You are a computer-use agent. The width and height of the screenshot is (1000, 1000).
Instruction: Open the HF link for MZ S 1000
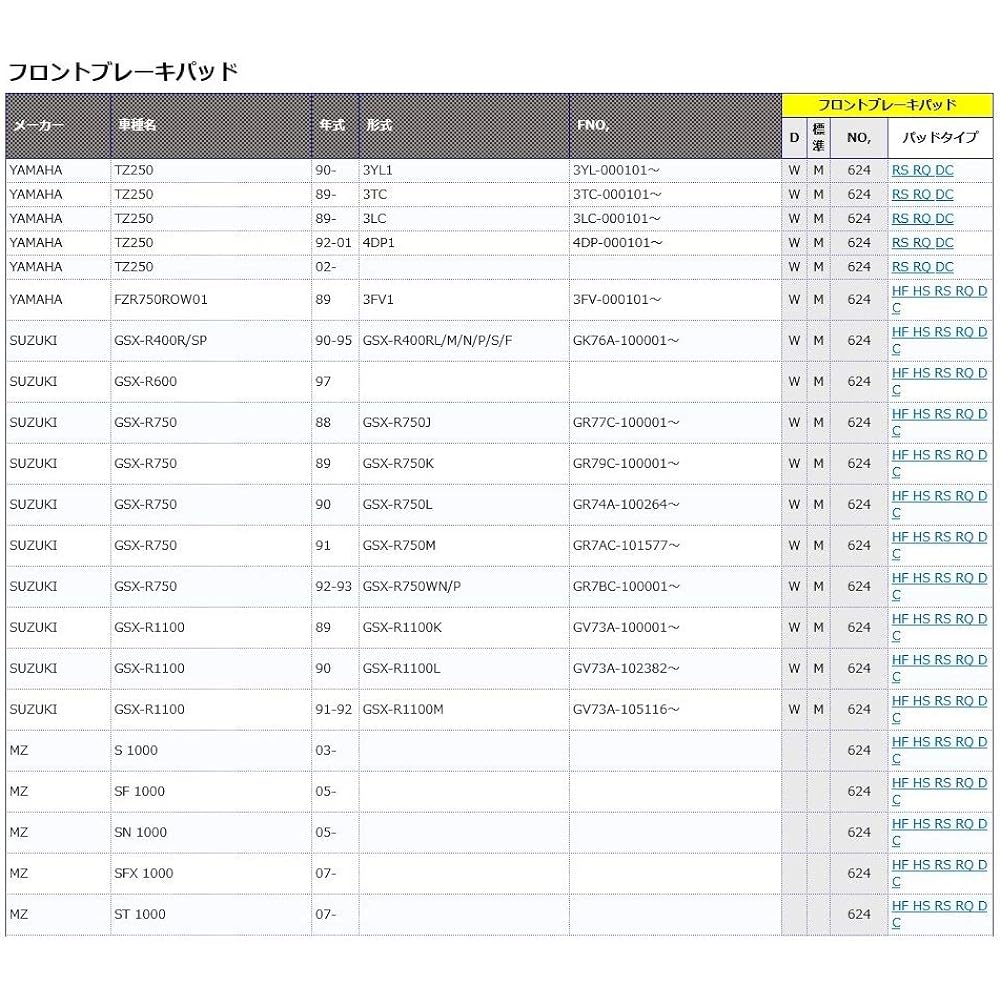(x=900, y=742)
